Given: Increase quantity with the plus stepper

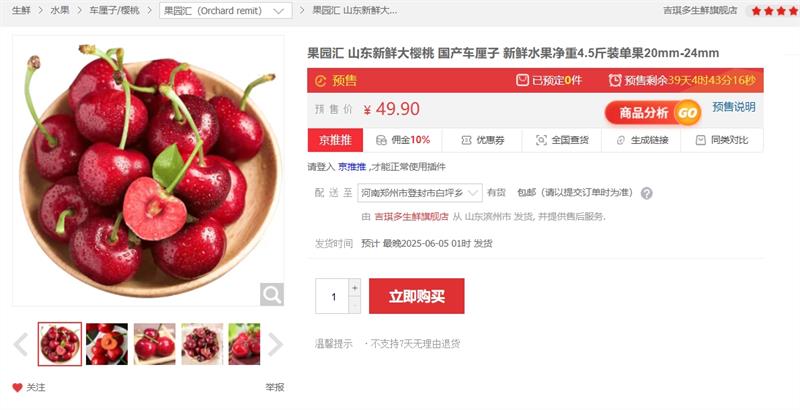Looking at the screenshot, I should click(x=355, y=288).
